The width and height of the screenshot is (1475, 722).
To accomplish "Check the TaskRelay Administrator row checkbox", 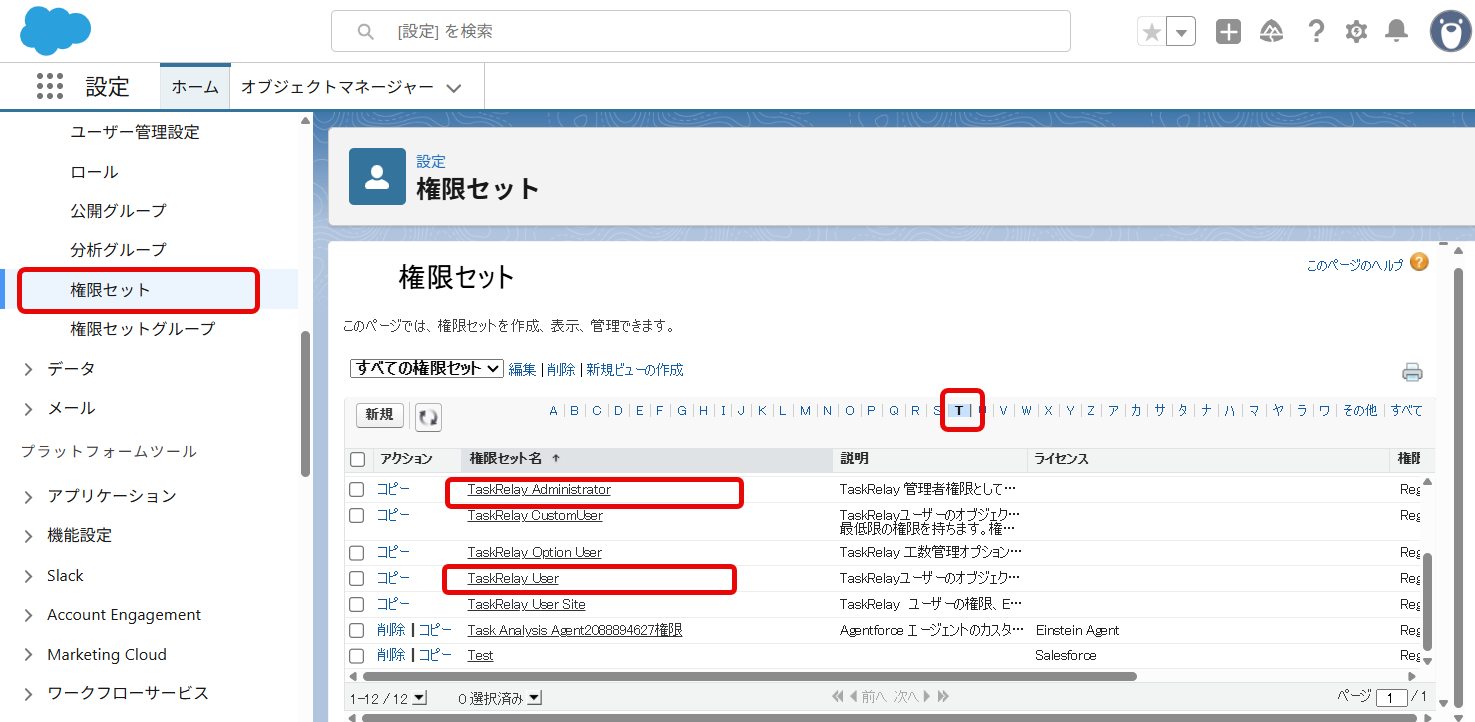I will 357,490.
